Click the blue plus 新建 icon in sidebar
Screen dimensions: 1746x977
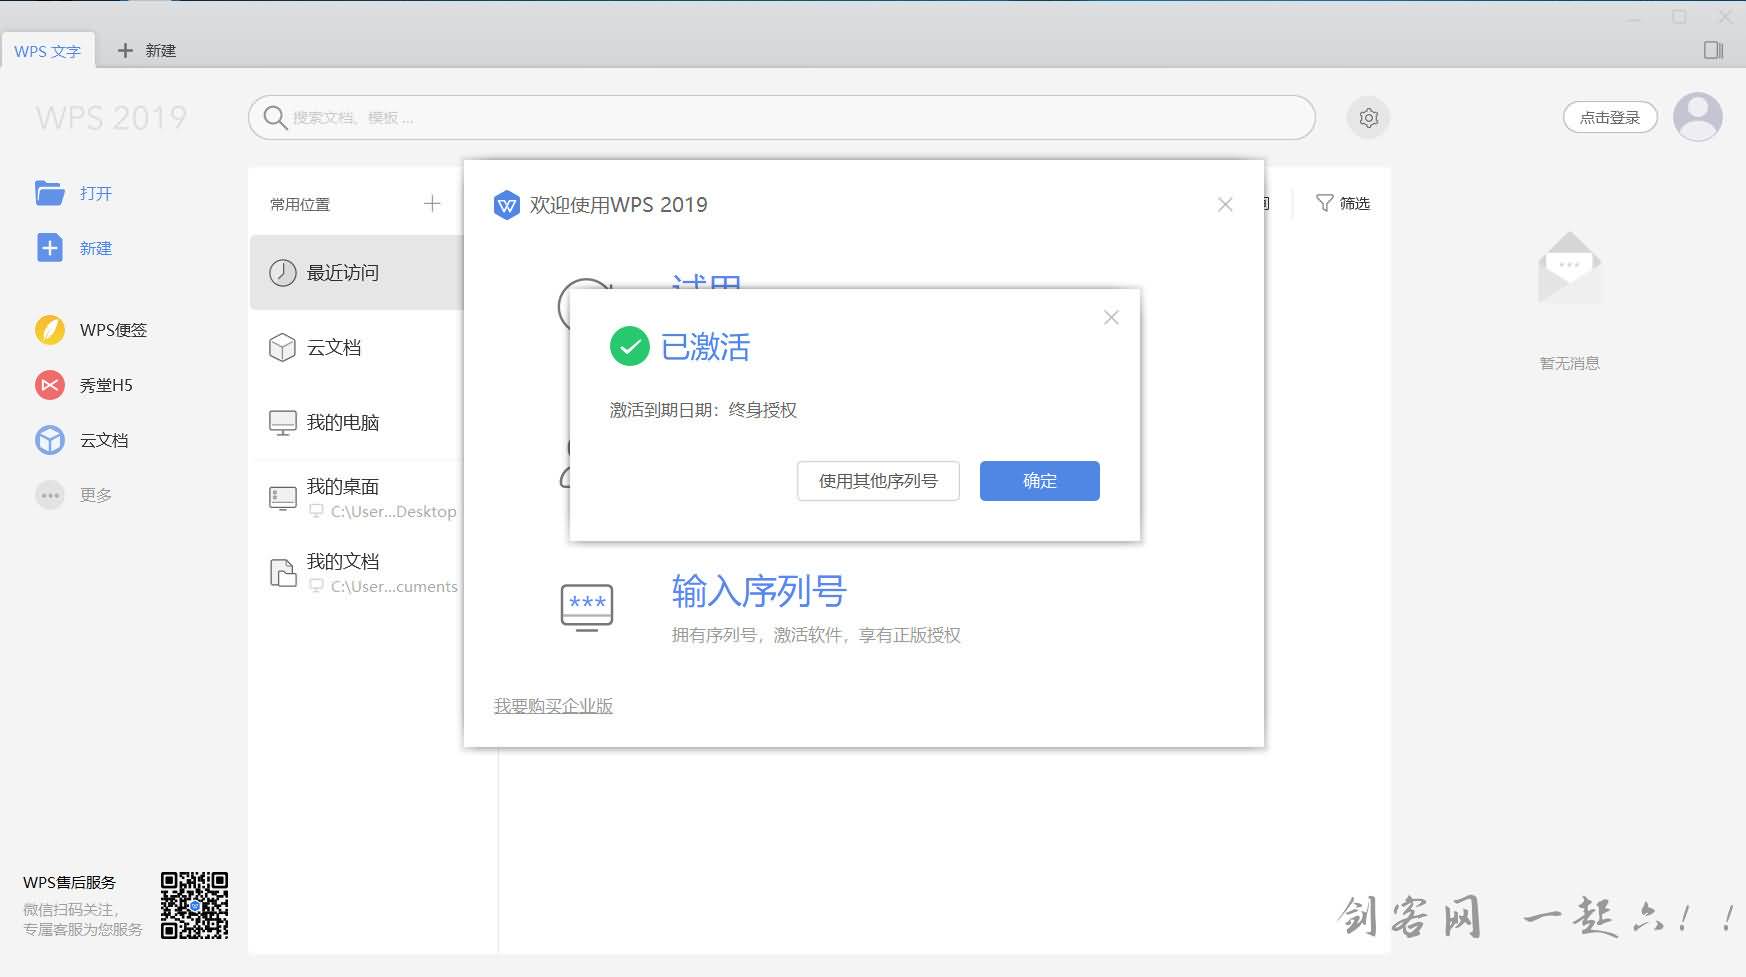[x=50, y=248]
